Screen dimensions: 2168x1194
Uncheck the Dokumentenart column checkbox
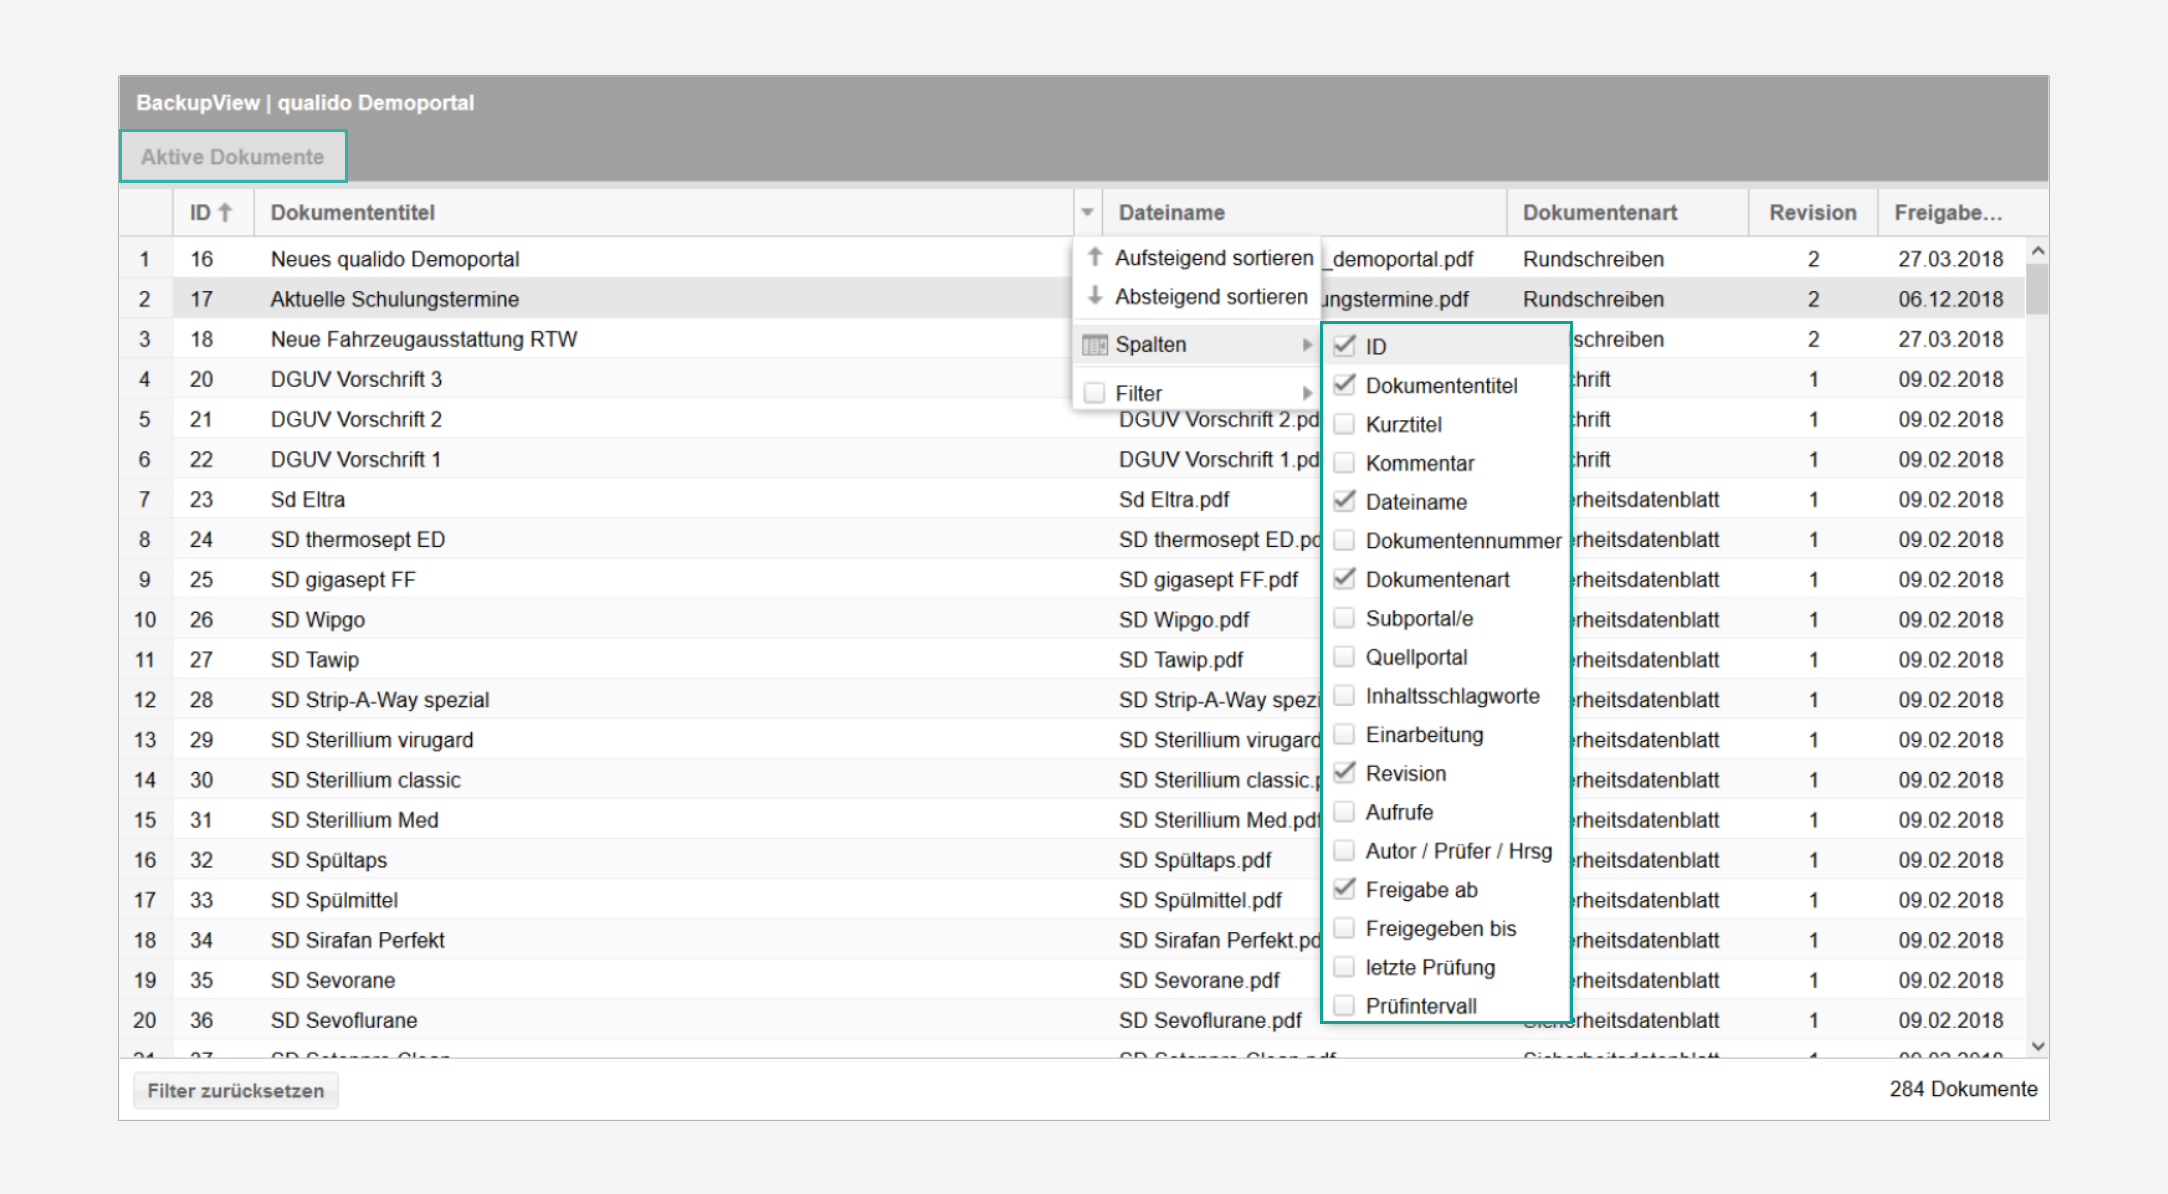point(1345,579)
